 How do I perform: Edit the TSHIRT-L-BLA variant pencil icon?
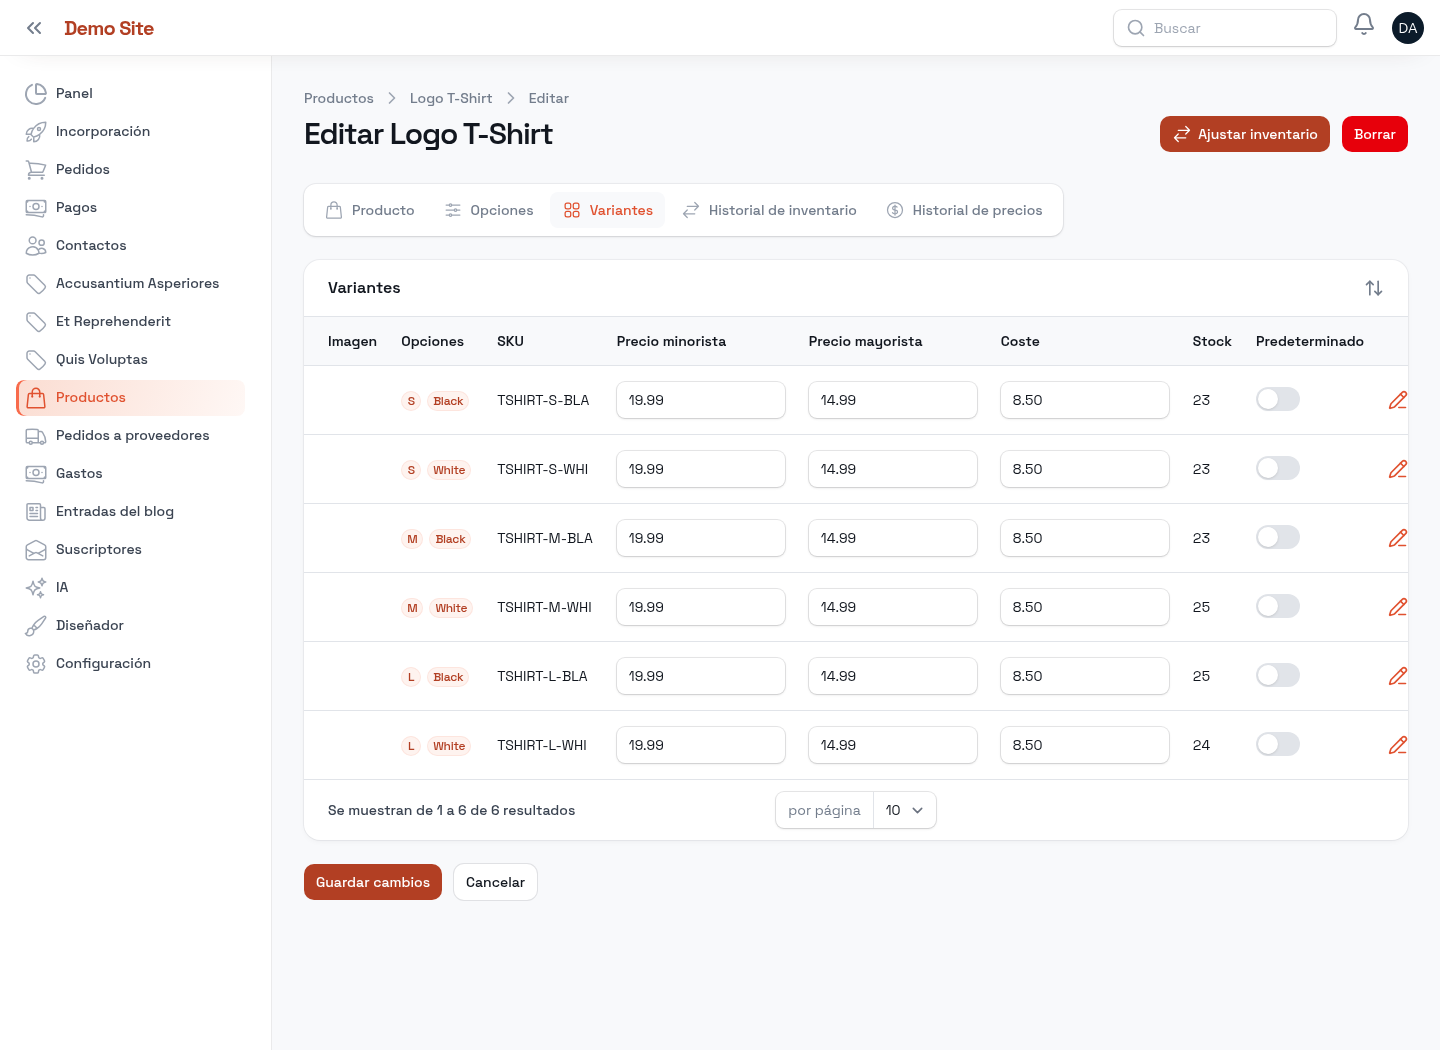[1398, 676]
